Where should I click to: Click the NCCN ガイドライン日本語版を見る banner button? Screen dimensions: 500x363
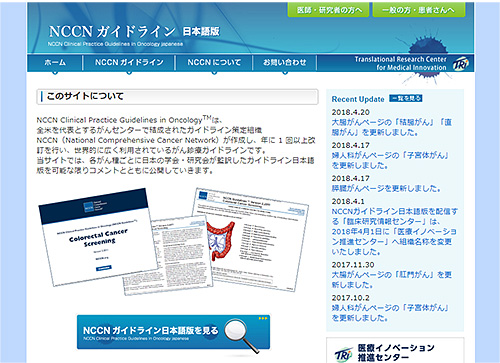click(173, 332)
